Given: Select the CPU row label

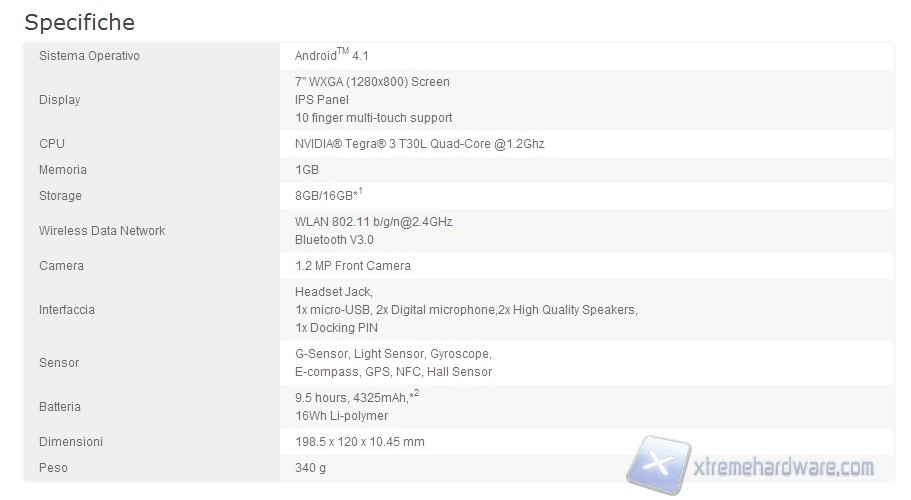Looking at the screenshot, I should coord(51,144).
